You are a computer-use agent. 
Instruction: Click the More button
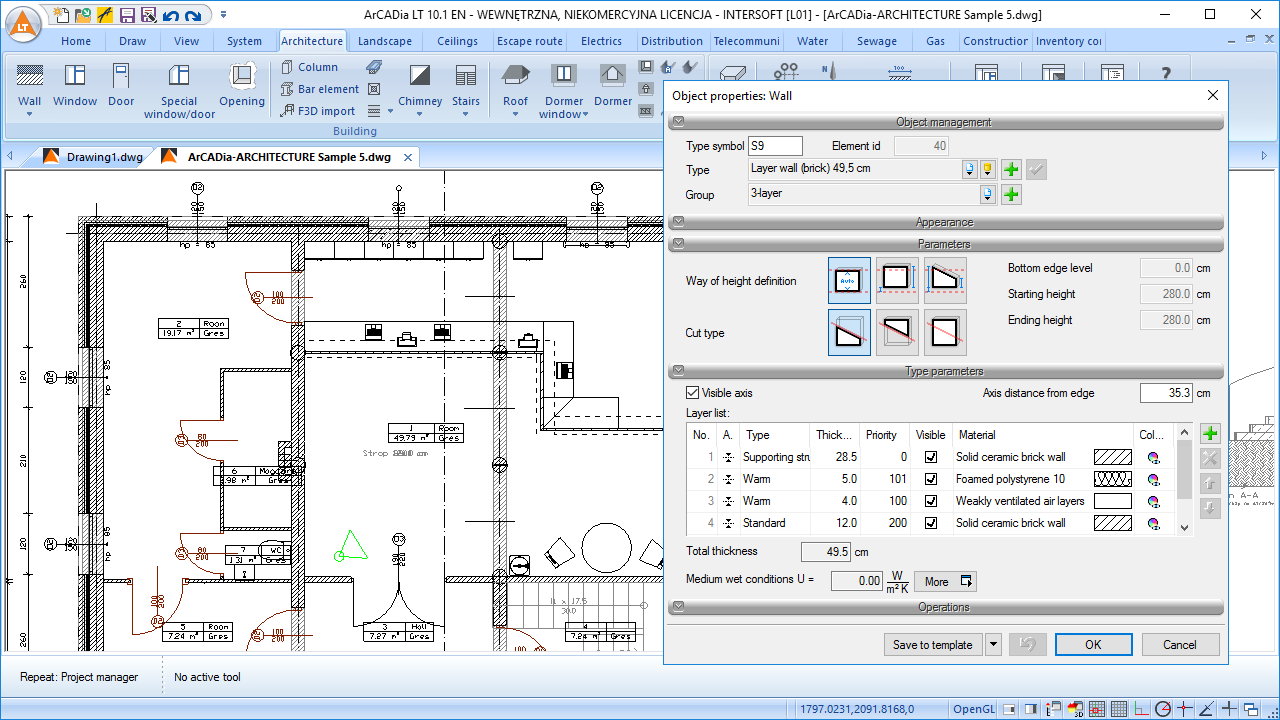(944, 581)
